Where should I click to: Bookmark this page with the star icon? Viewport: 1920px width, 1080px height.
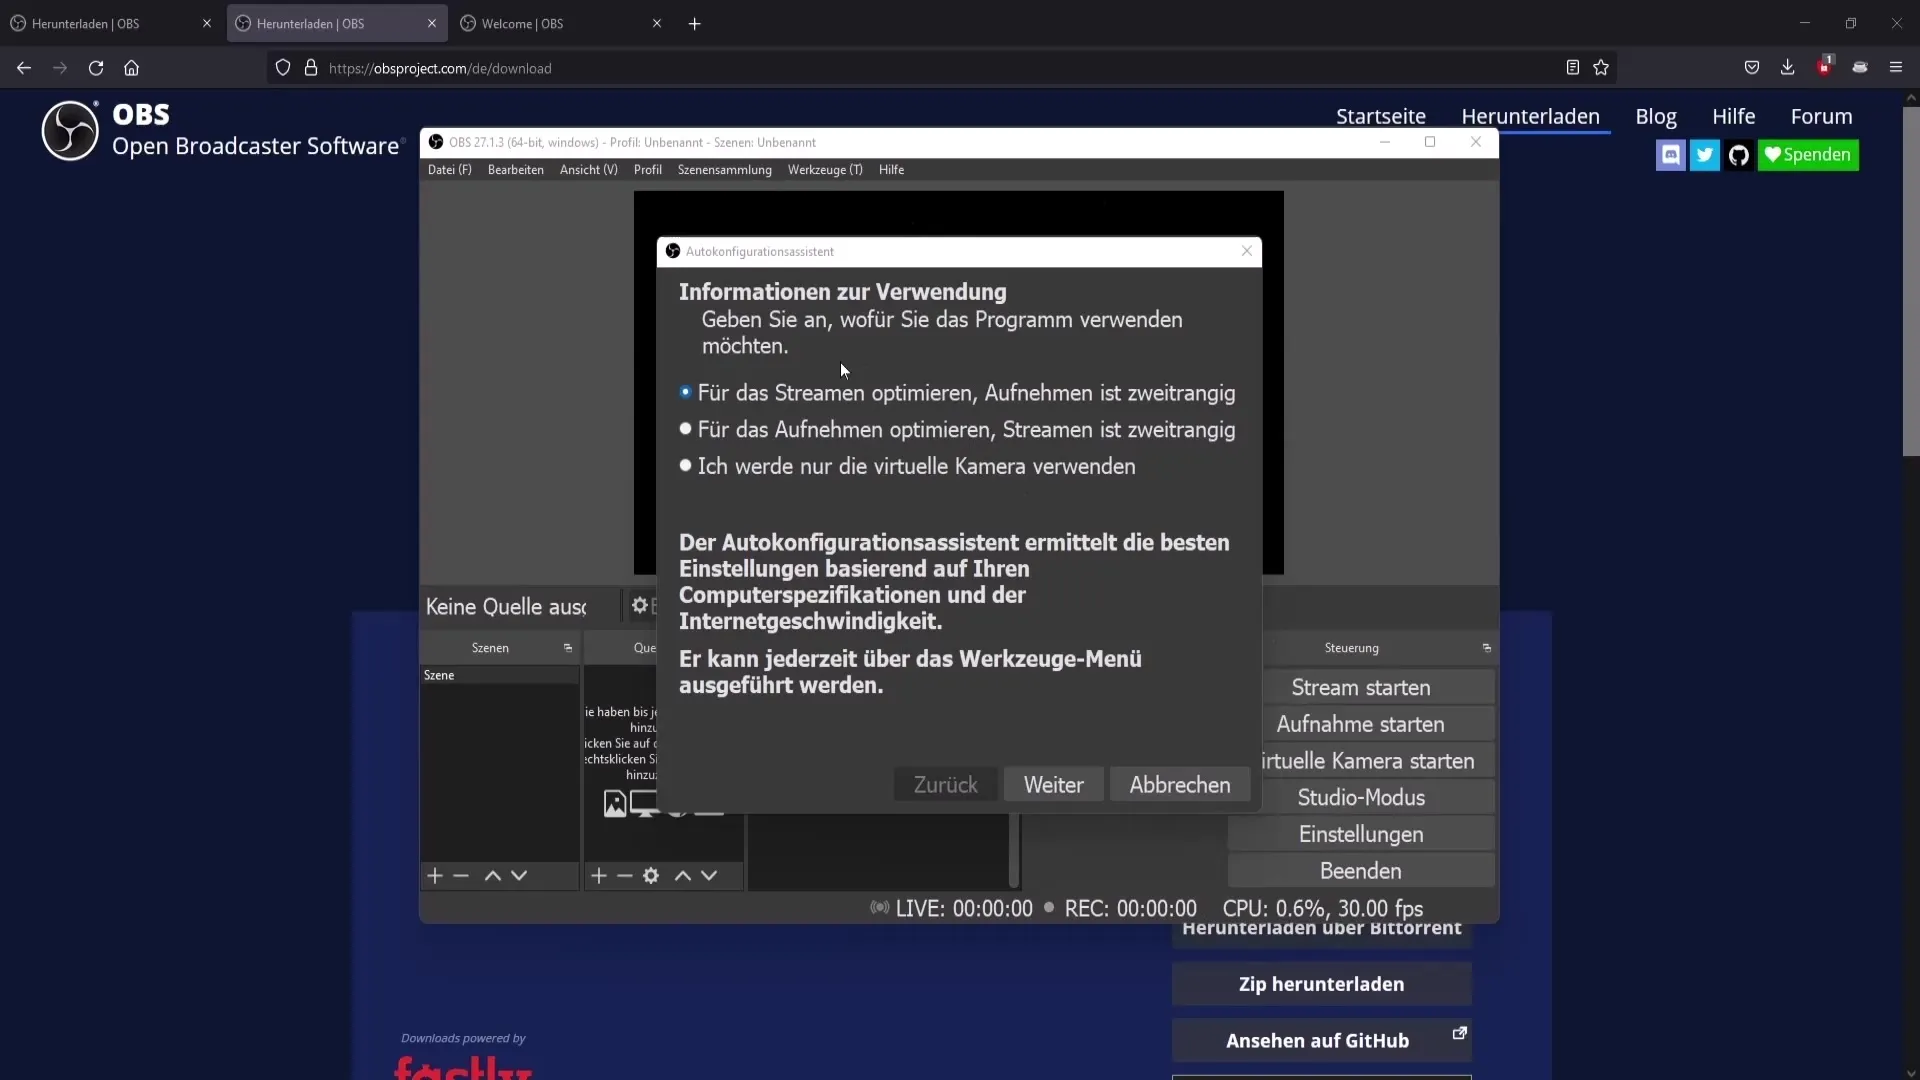[x=1601, y=68]
